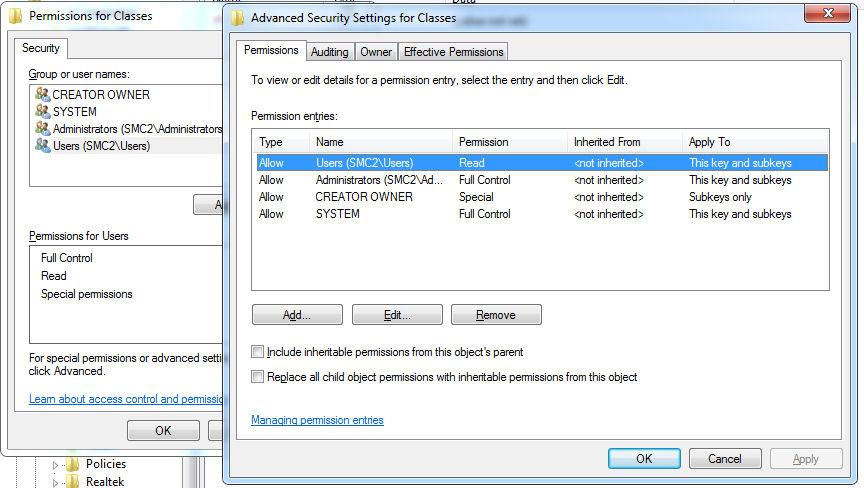Select SYSTEM group icon in list

[42, 111]
